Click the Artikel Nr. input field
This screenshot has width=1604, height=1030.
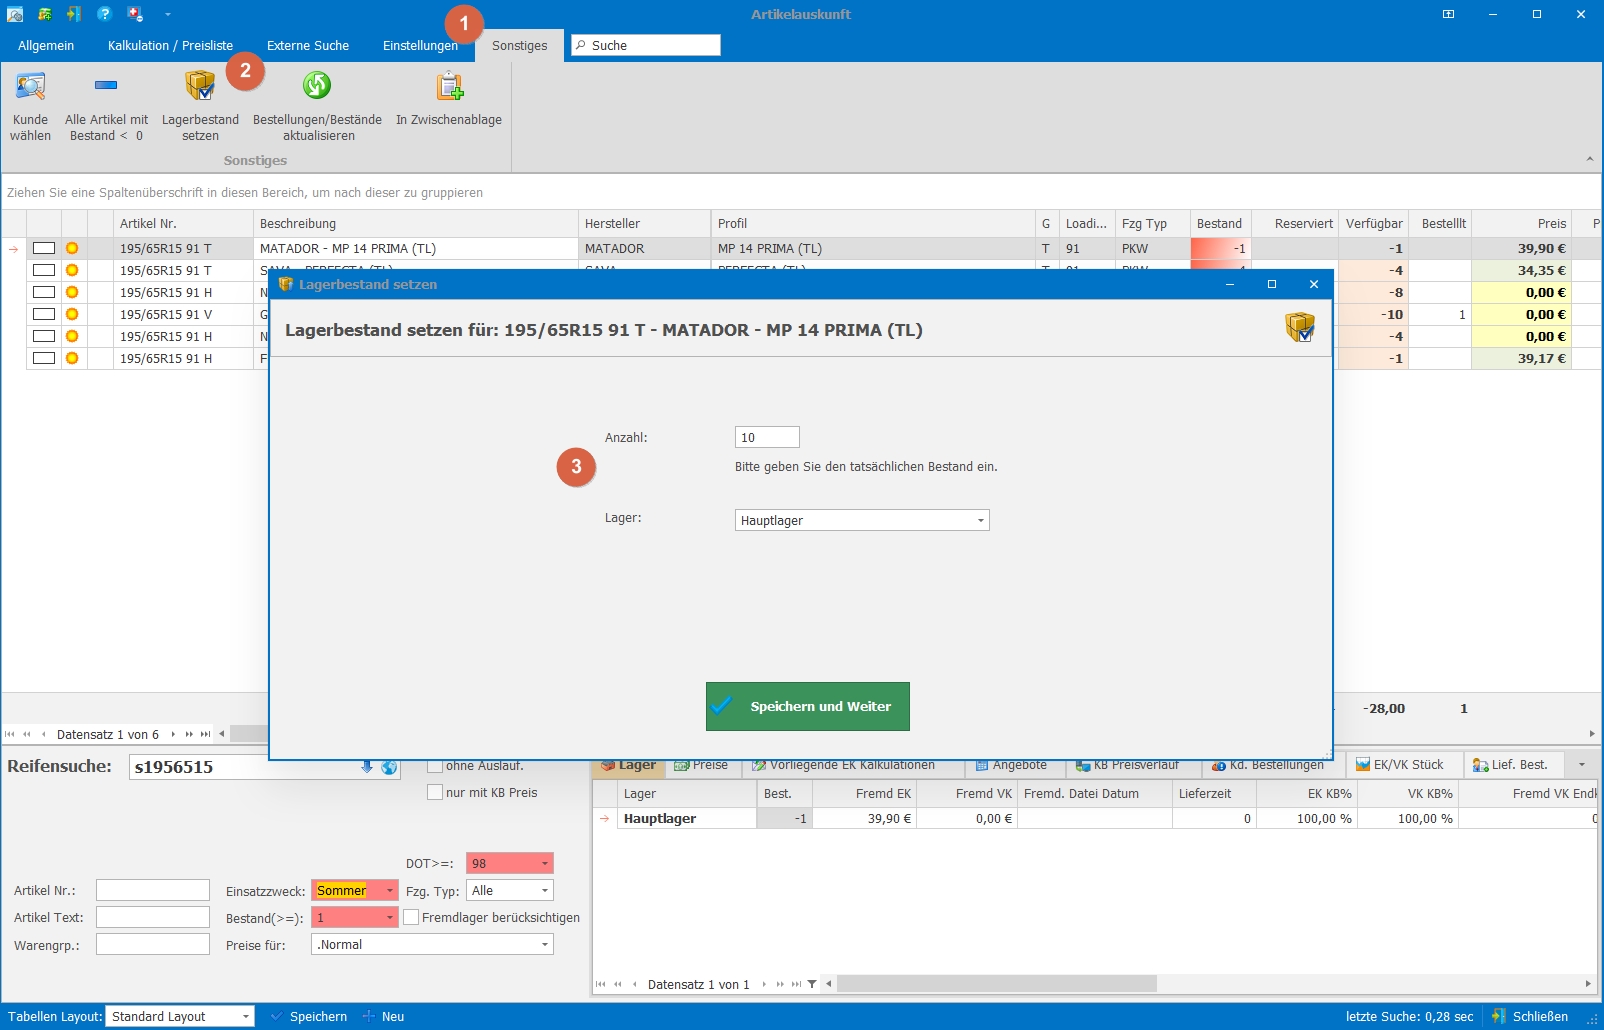(153, 890)
